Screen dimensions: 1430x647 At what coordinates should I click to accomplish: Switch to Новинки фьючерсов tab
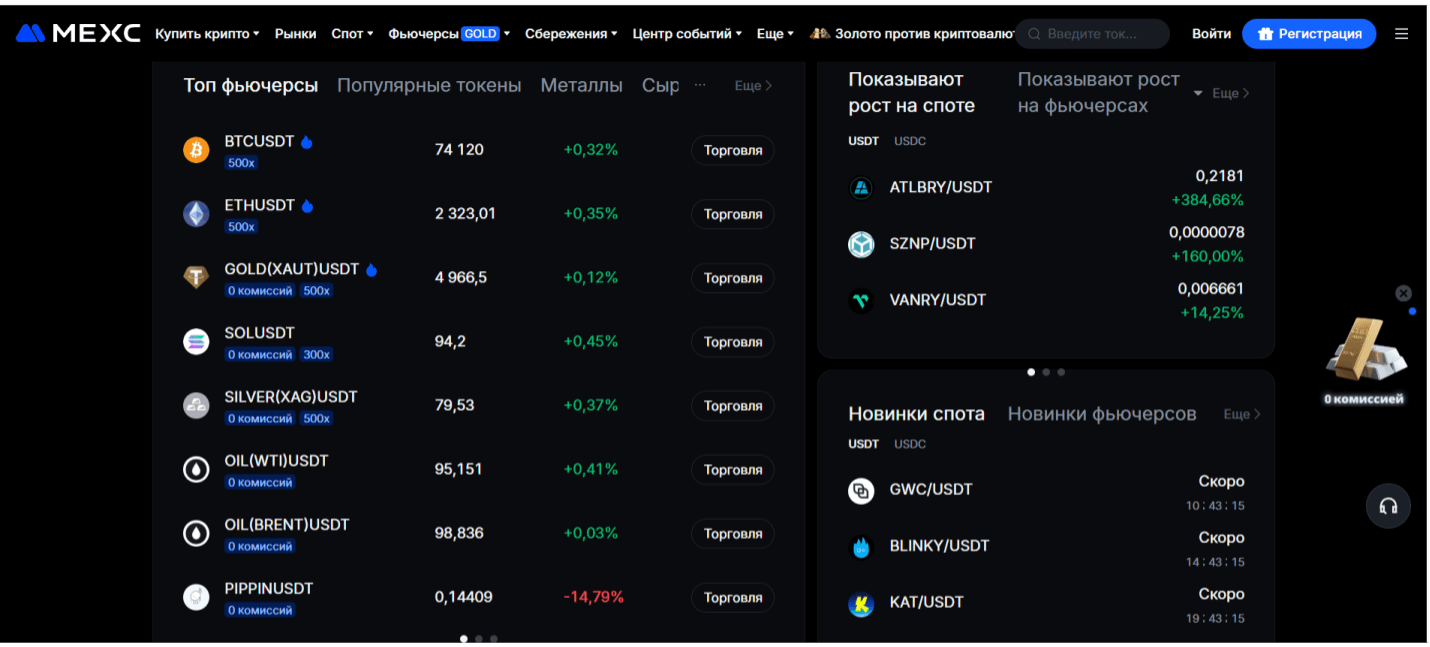tap(1102, 414)
